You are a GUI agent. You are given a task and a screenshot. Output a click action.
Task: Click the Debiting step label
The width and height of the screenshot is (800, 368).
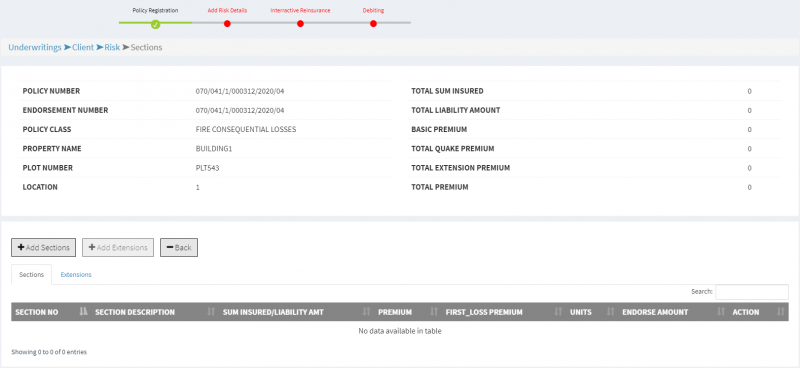pos(373,10)
